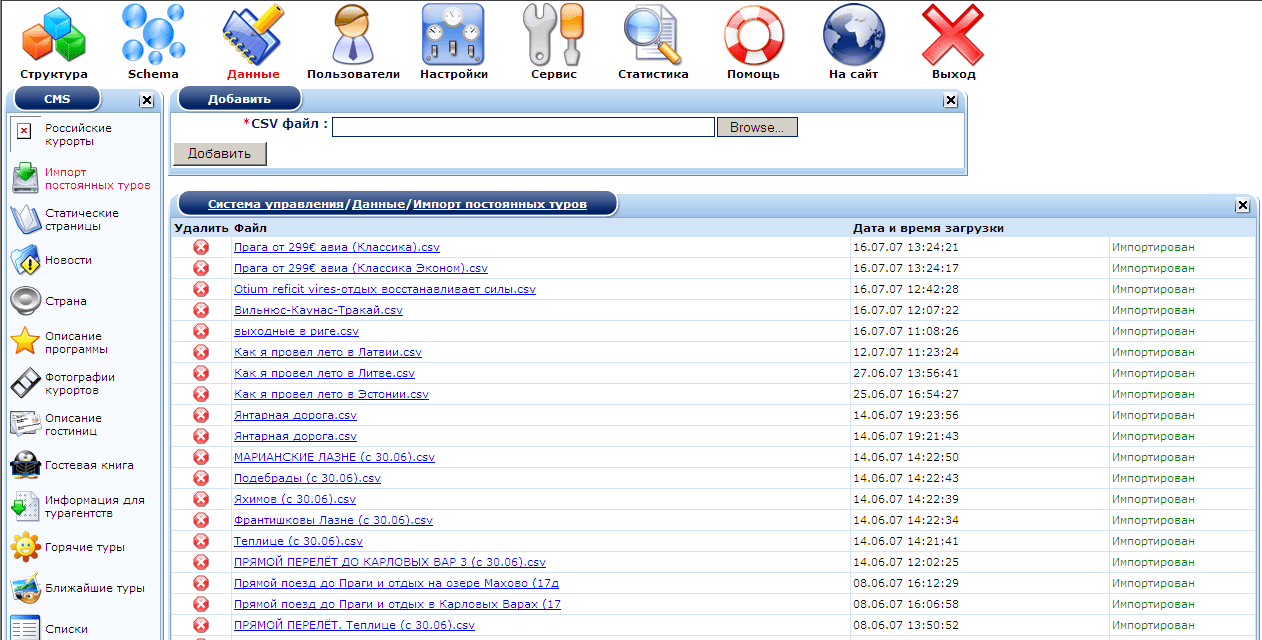Click the На сайт globe icon
1262x640 pixels.
pyautogui.click(x=853, y=36)
